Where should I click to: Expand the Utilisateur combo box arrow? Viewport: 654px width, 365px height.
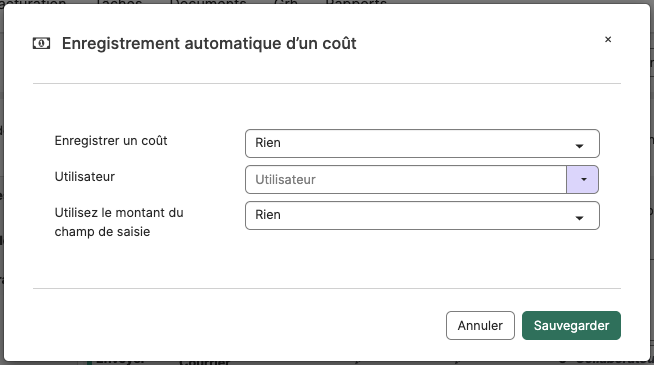[x=583, y=179]
